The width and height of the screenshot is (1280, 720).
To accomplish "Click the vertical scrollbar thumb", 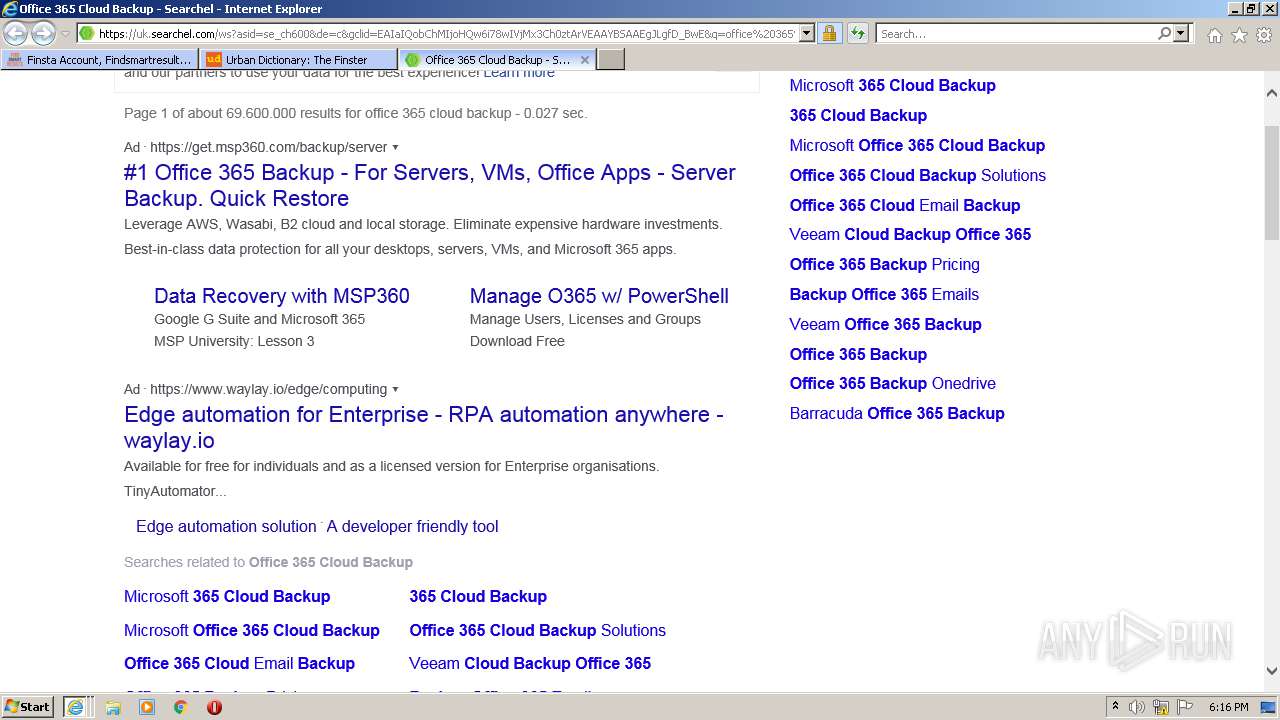I will [1272, 183].
